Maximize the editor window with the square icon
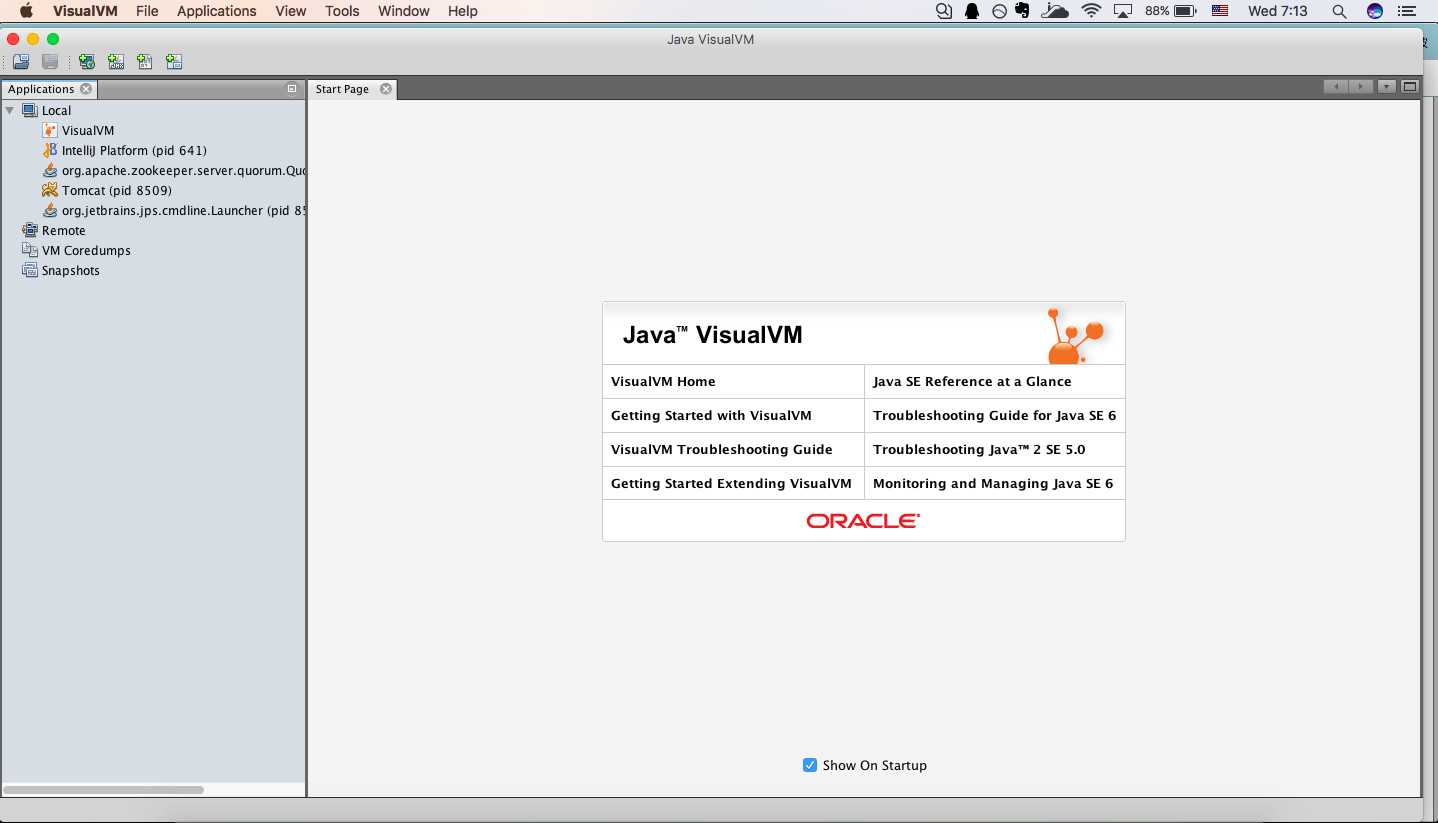The image size is (1438, 823). click(x=1410, y=87)
